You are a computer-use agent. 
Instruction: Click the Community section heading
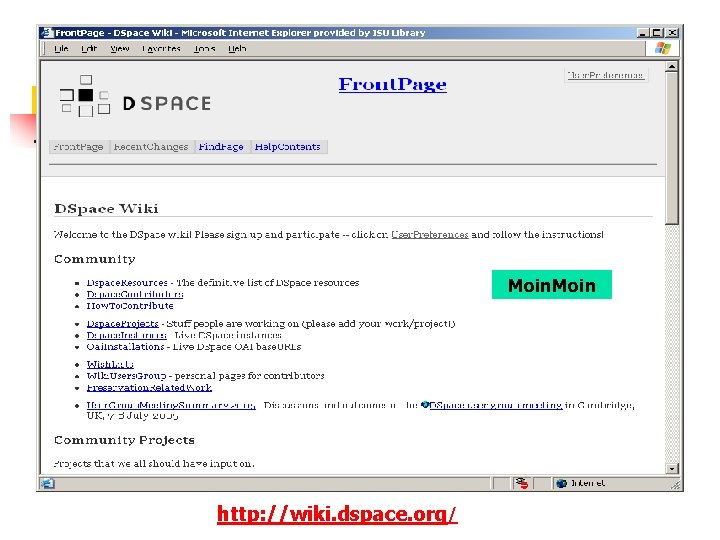[x=95, y=259]
